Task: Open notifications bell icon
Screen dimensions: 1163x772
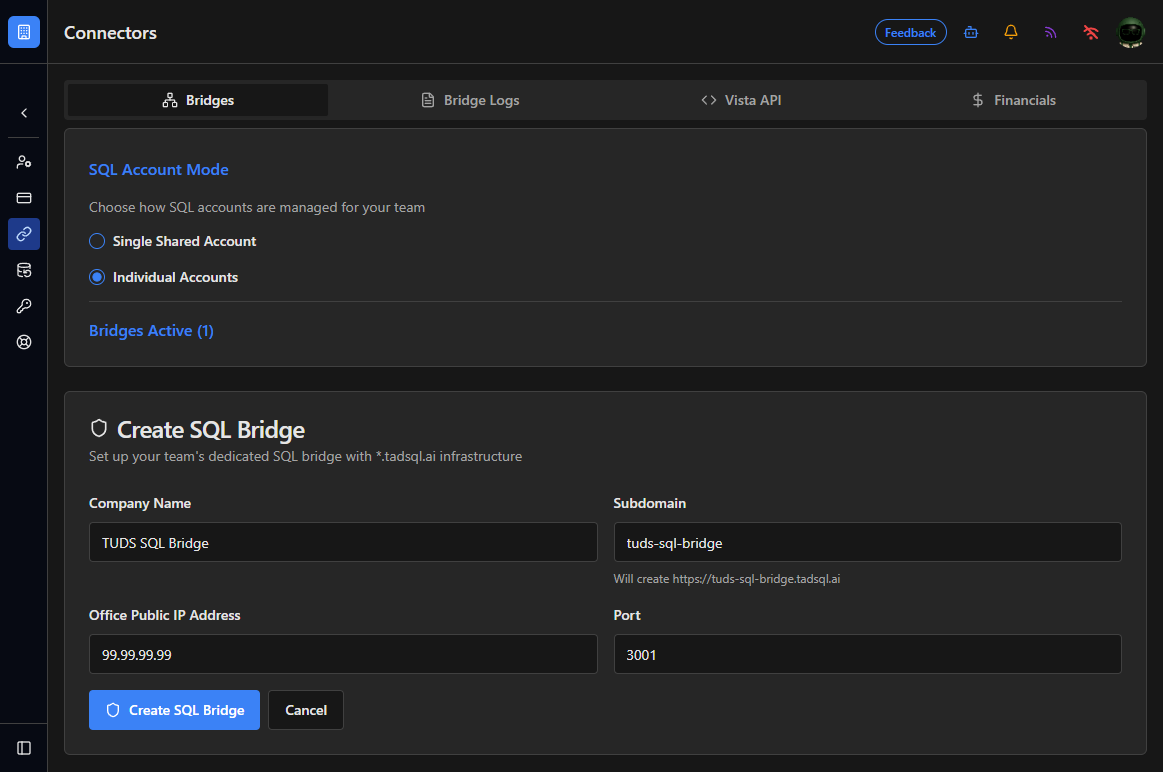Action: (x=1011, y=32)
